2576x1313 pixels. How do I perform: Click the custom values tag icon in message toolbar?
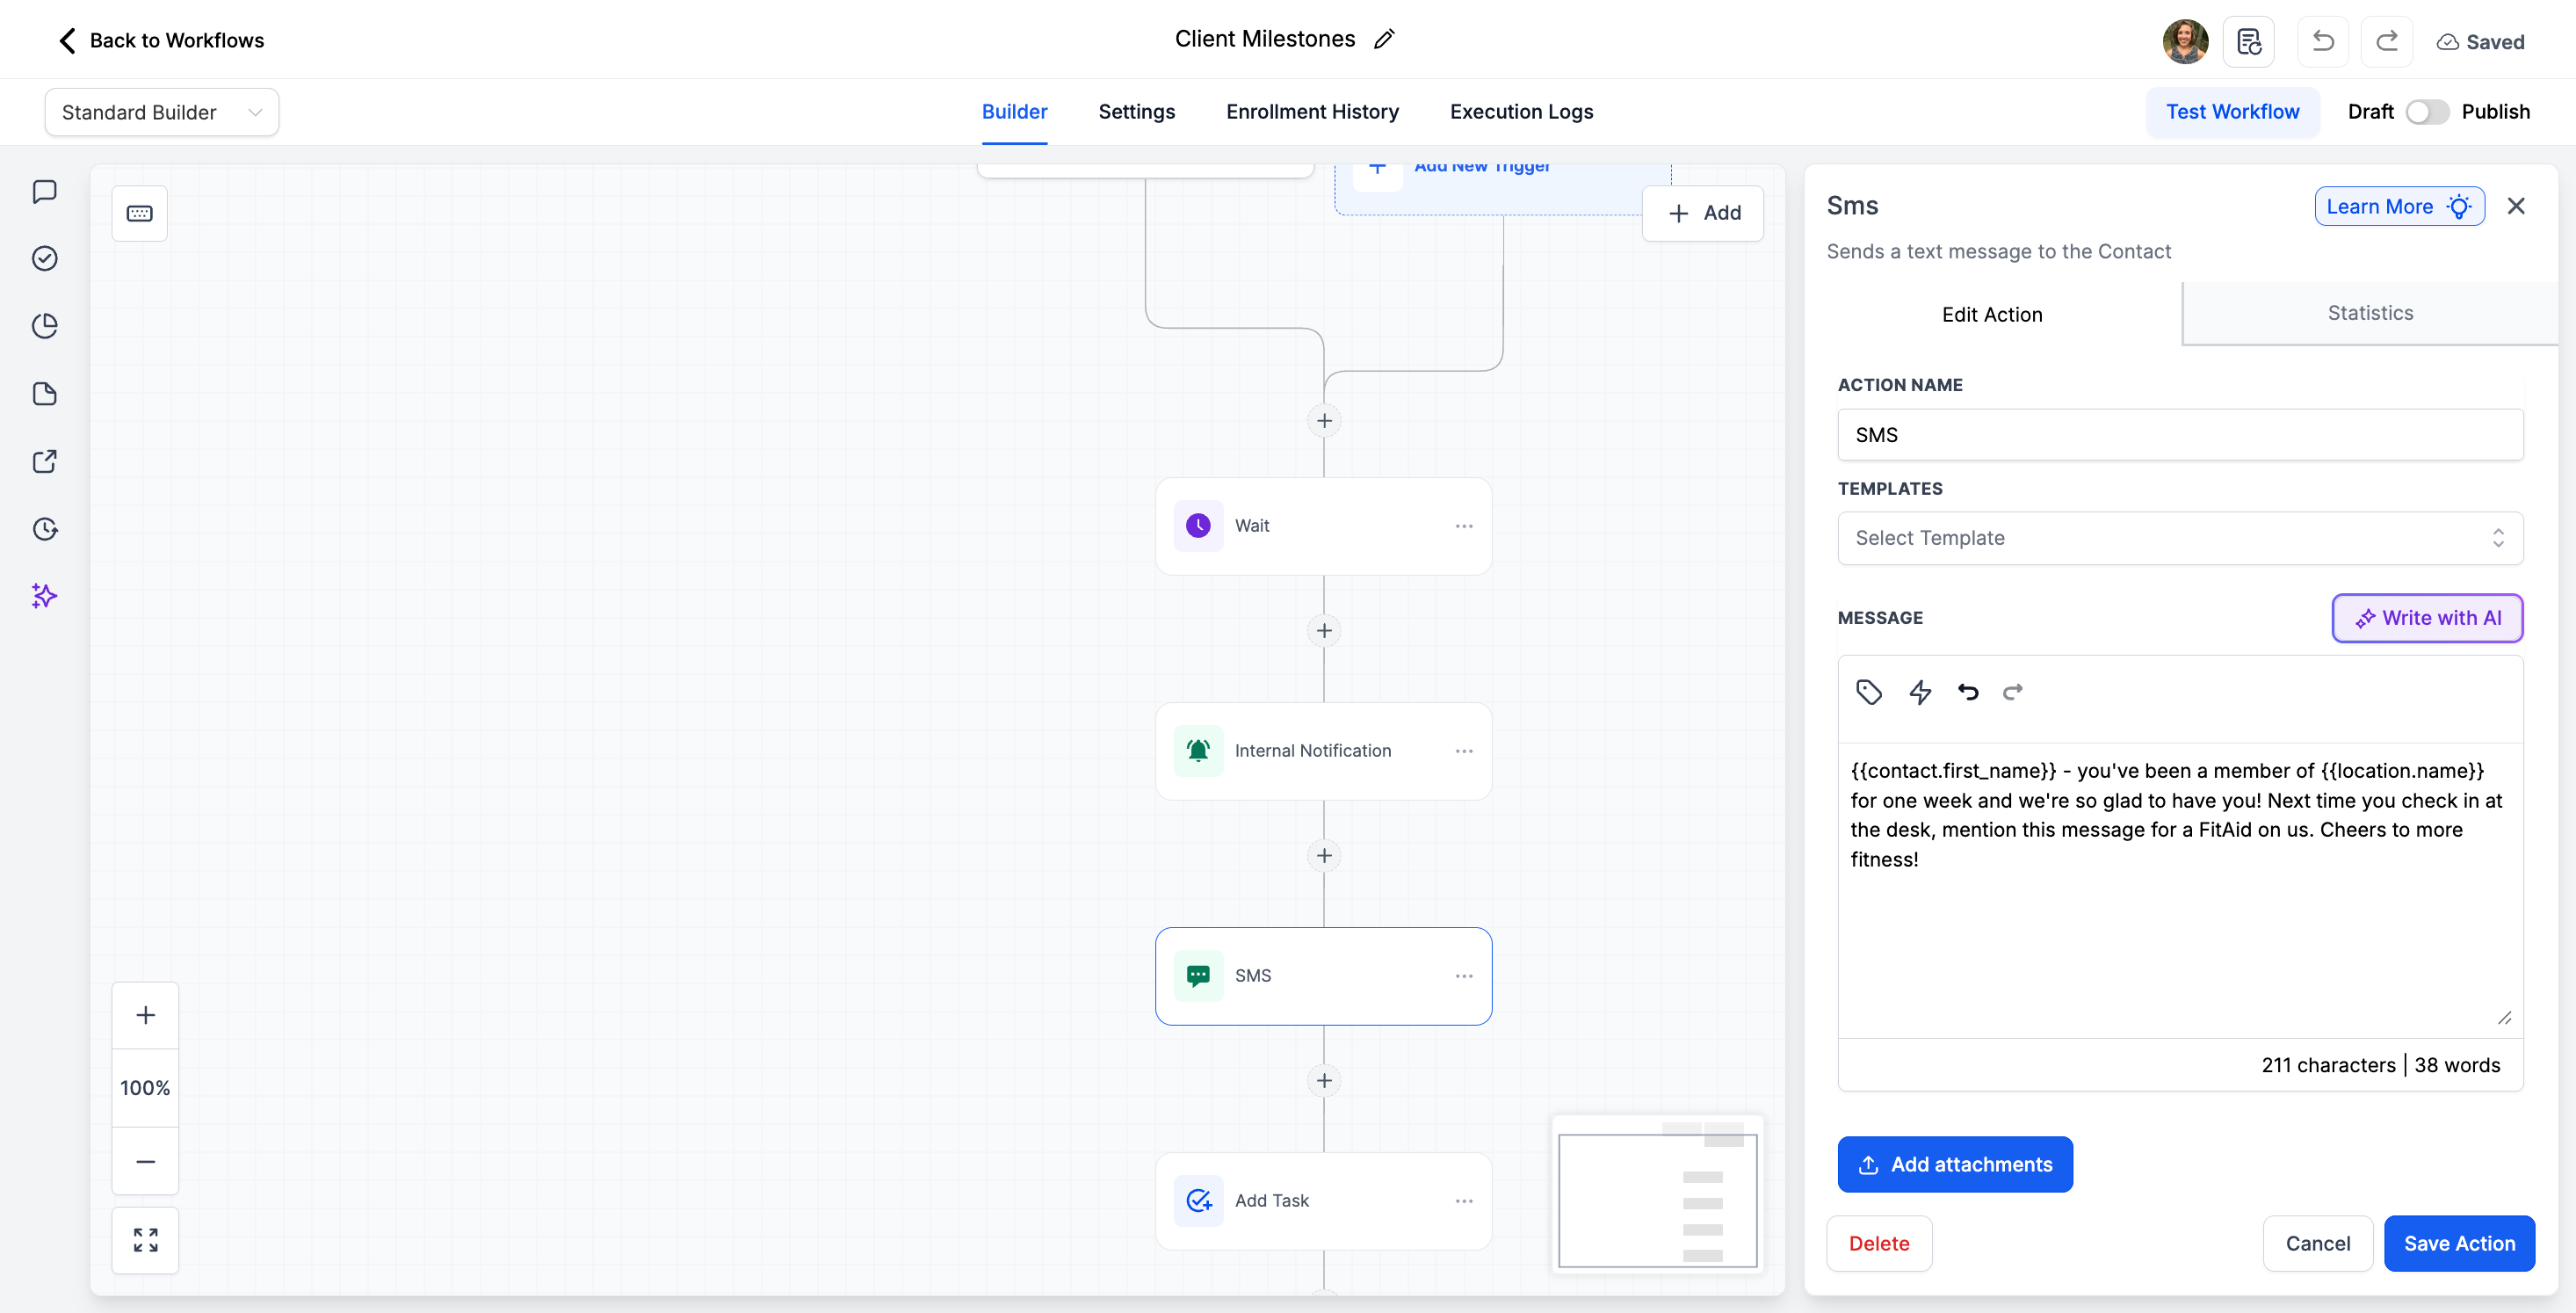[x=1868, y=692]
